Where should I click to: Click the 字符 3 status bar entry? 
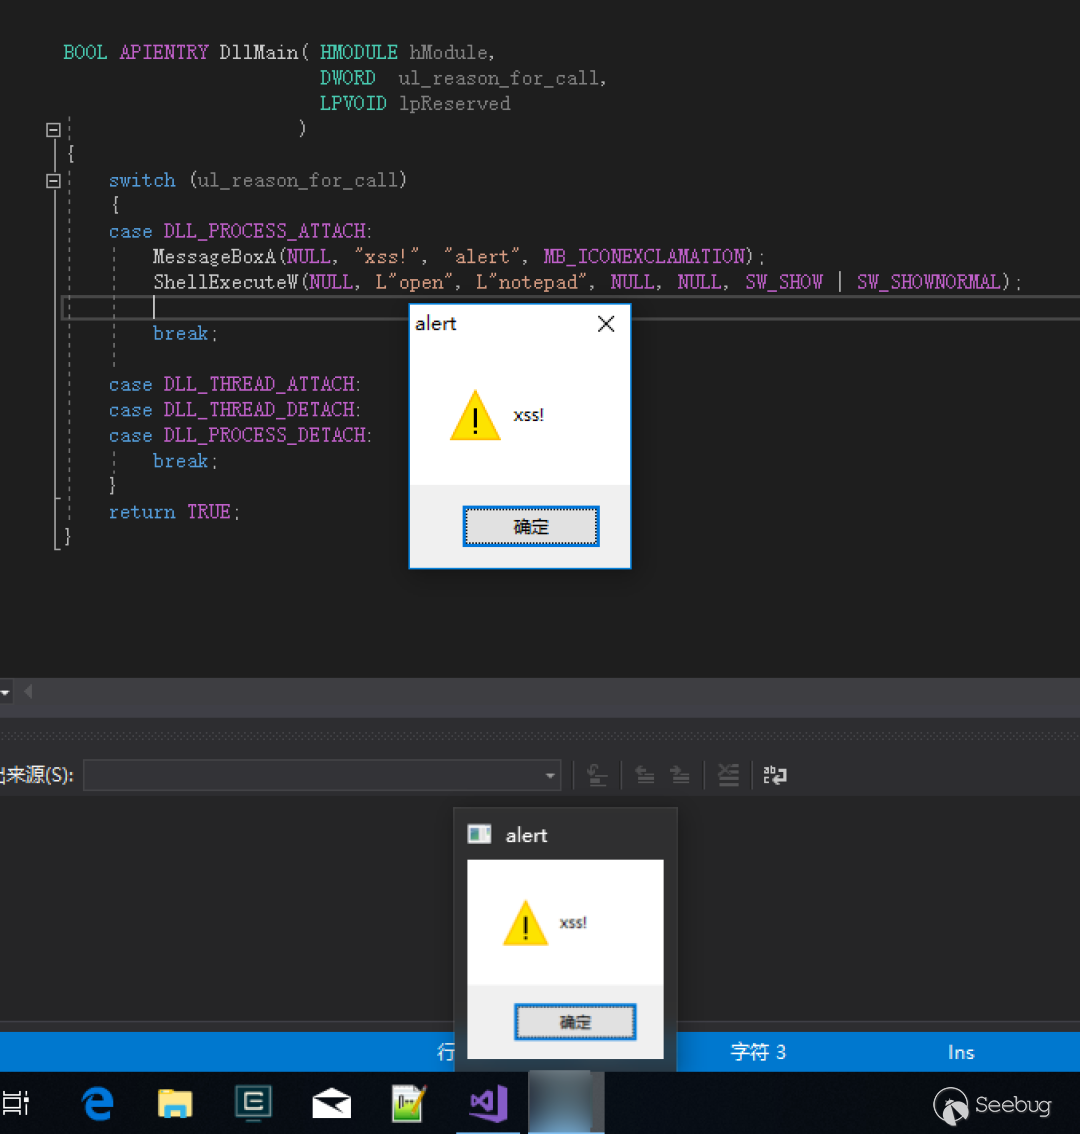click(758, 1052)
